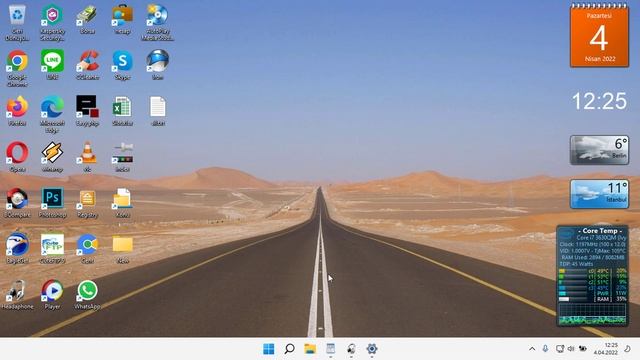Open the Berlin 6° weather gadget

pos(599,150)
